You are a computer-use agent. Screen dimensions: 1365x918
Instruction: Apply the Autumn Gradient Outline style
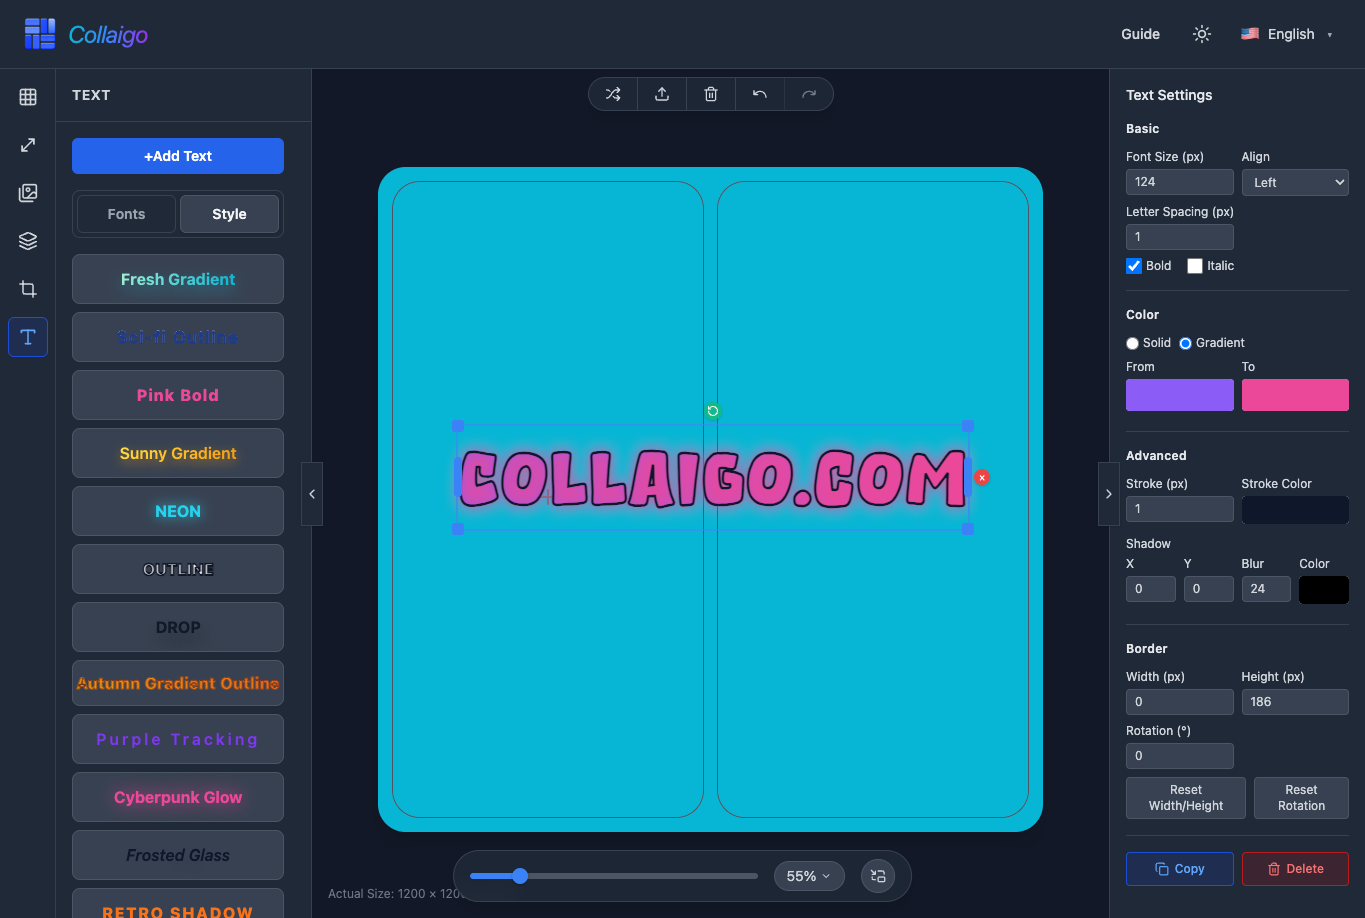click(178, 683)
